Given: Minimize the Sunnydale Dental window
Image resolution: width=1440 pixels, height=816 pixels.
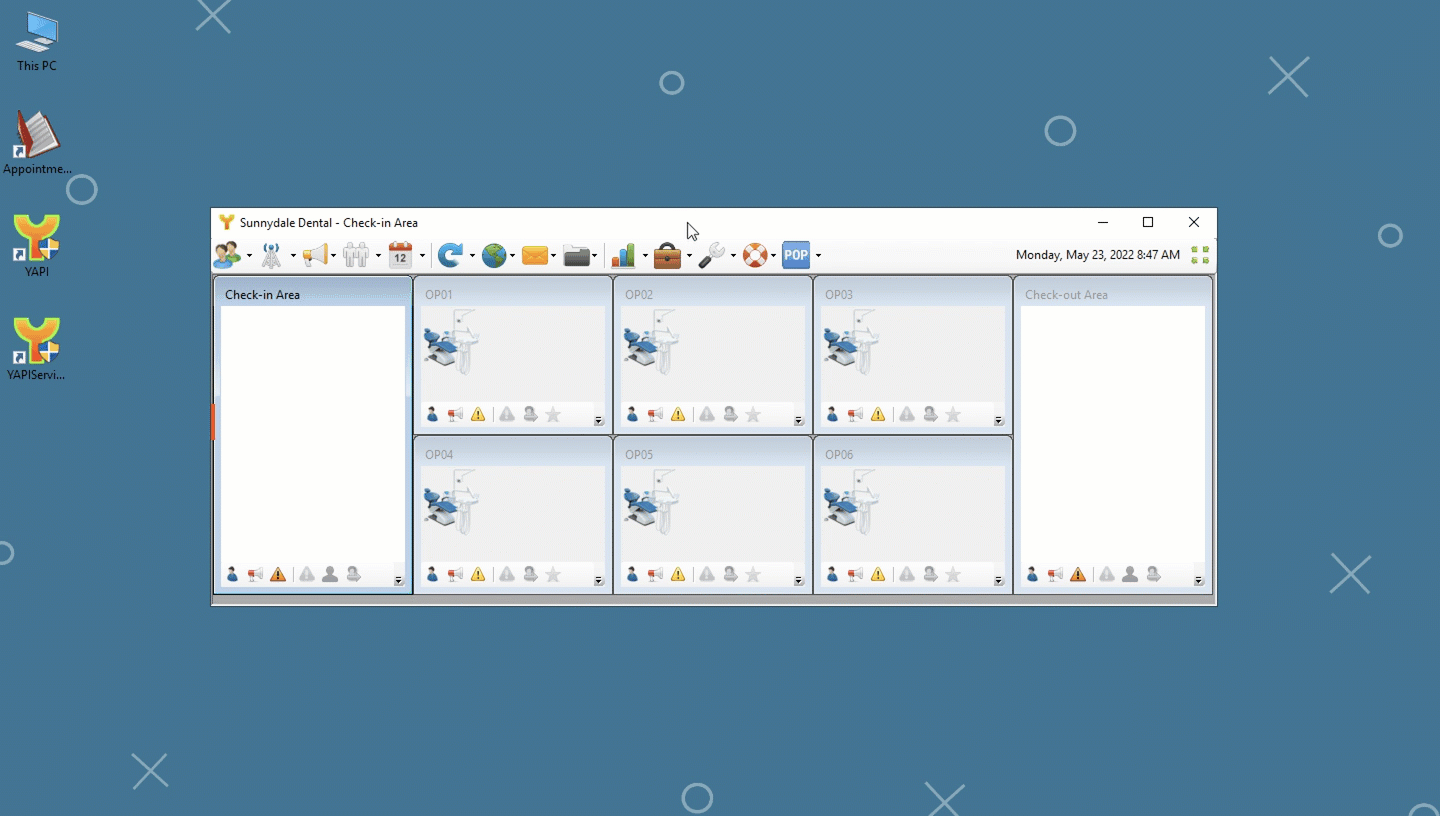Looking at the screenshot, I should [1103, 222].
